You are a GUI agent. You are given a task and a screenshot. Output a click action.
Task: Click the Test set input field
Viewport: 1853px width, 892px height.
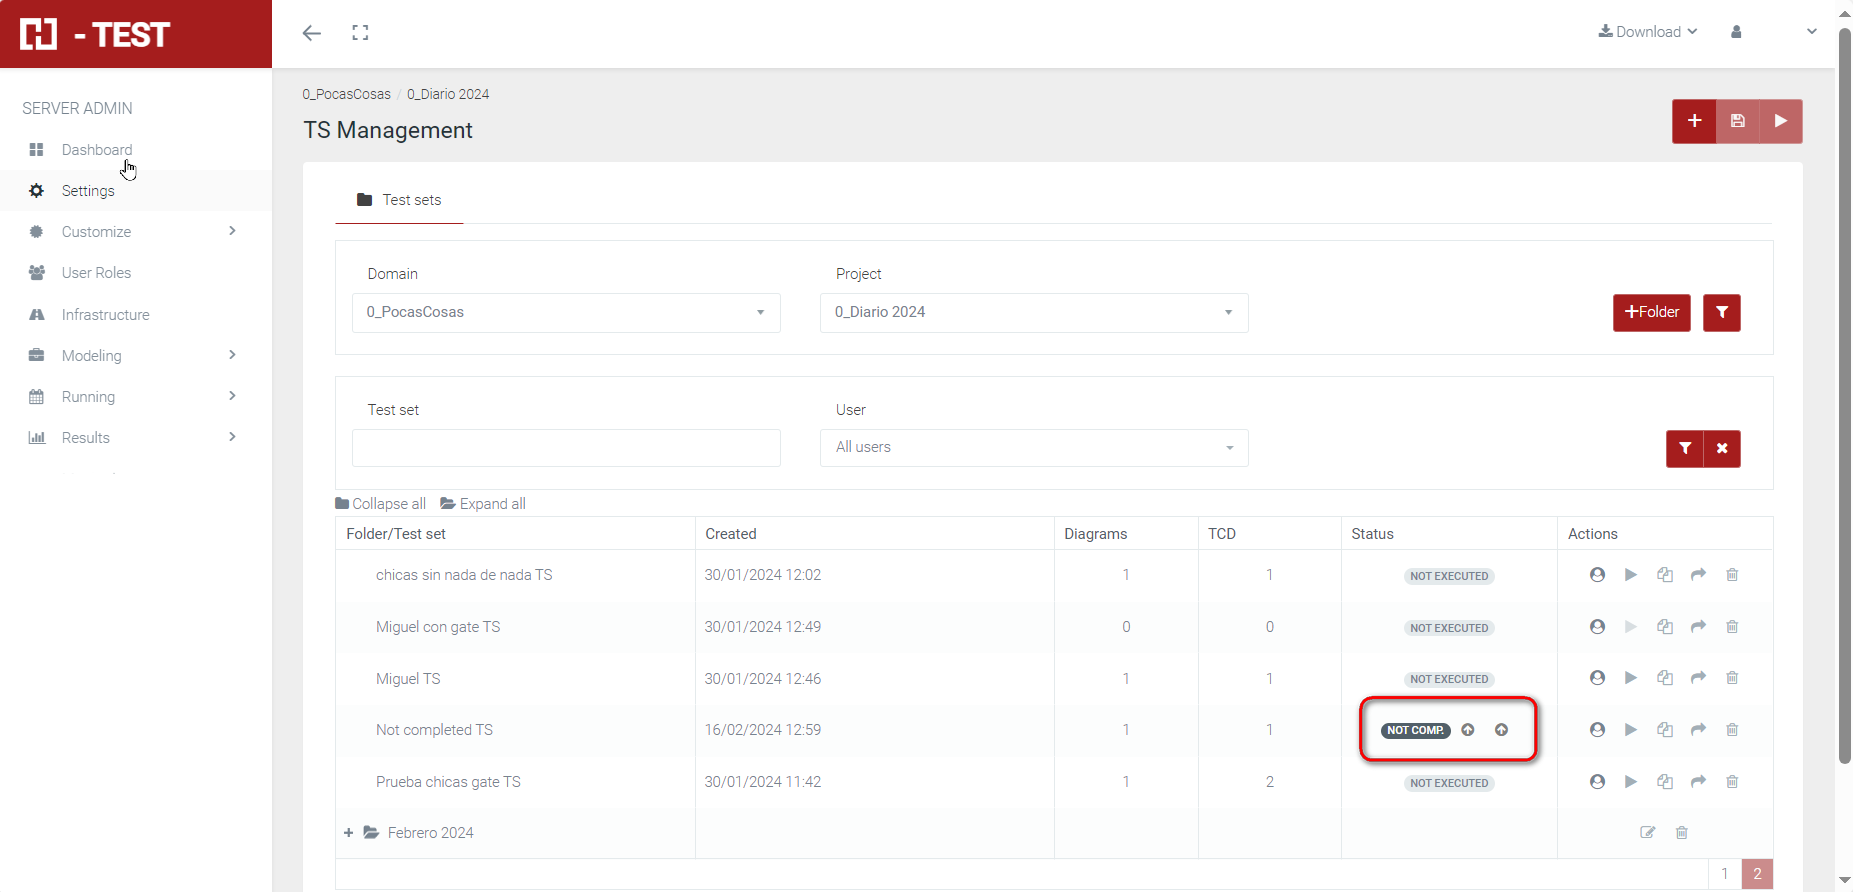pyautogui.click(x=566, y=448)
